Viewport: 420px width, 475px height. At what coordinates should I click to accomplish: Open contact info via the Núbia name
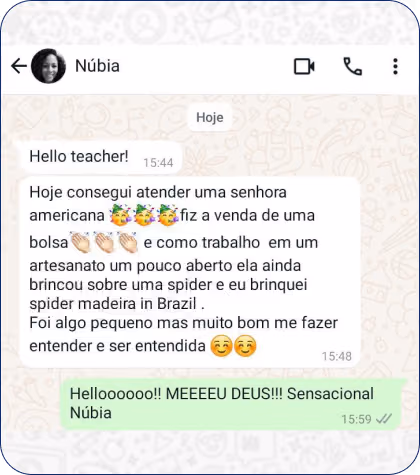point(97,66)
